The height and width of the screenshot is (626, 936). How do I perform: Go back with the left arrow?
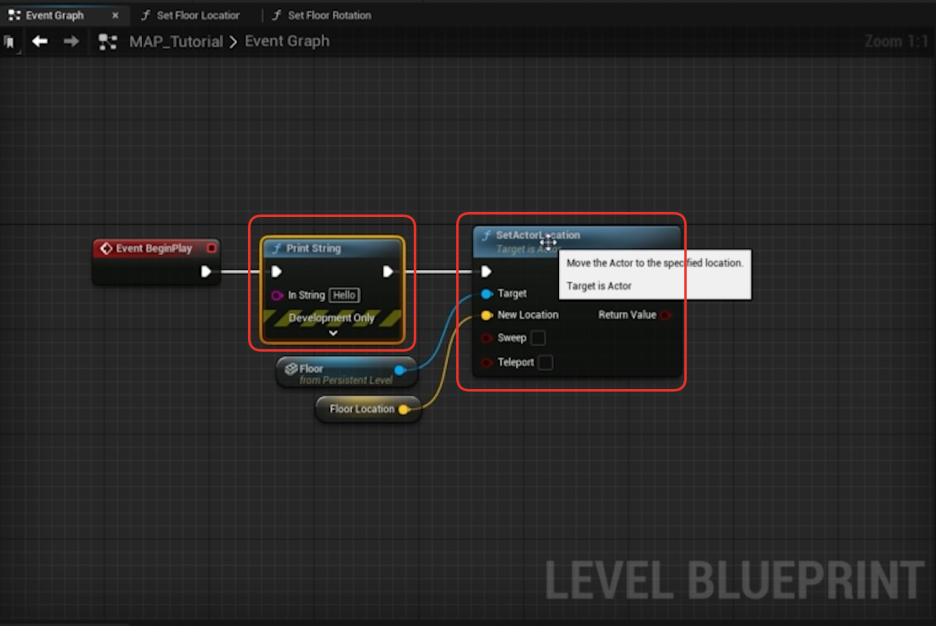(40, 41)
